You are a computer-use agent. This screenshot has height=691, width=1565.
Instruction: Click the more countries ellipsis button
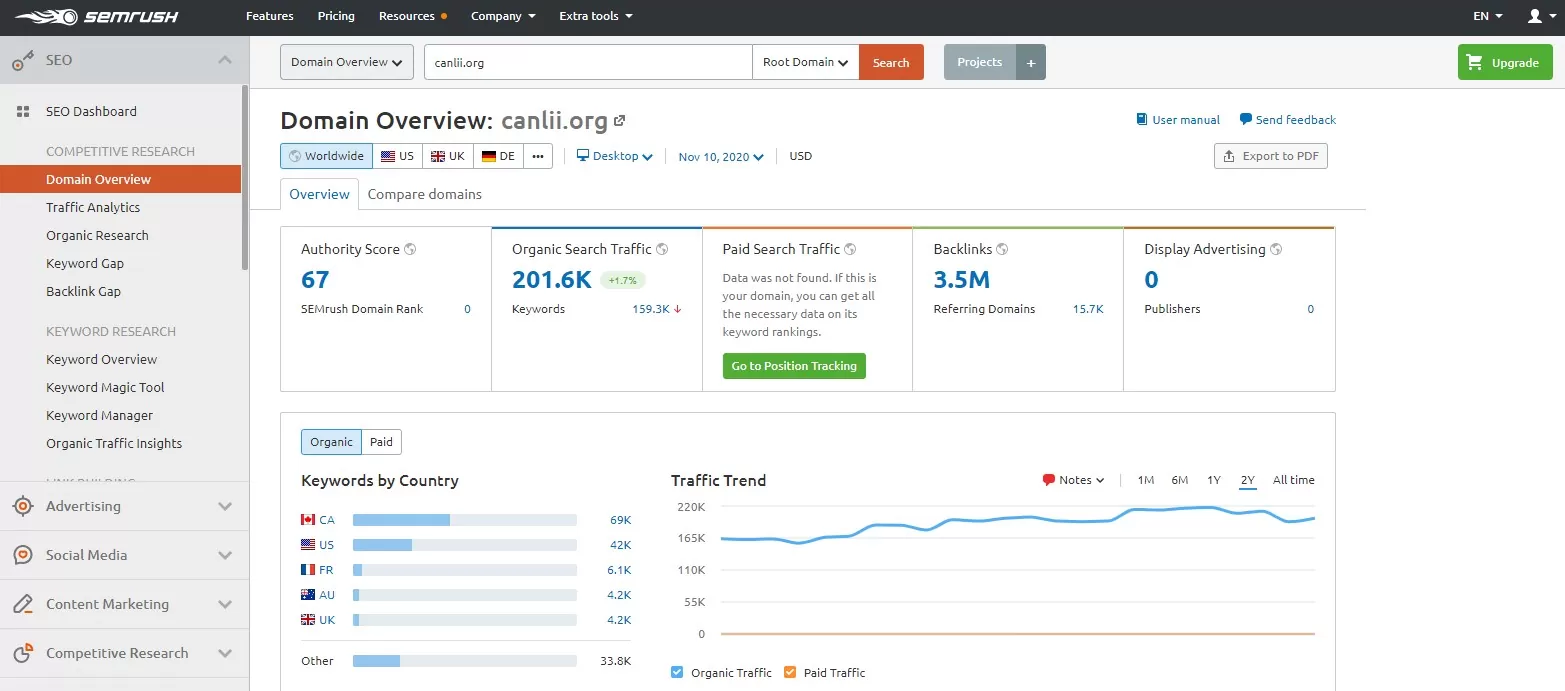click(x=538, y=156)
